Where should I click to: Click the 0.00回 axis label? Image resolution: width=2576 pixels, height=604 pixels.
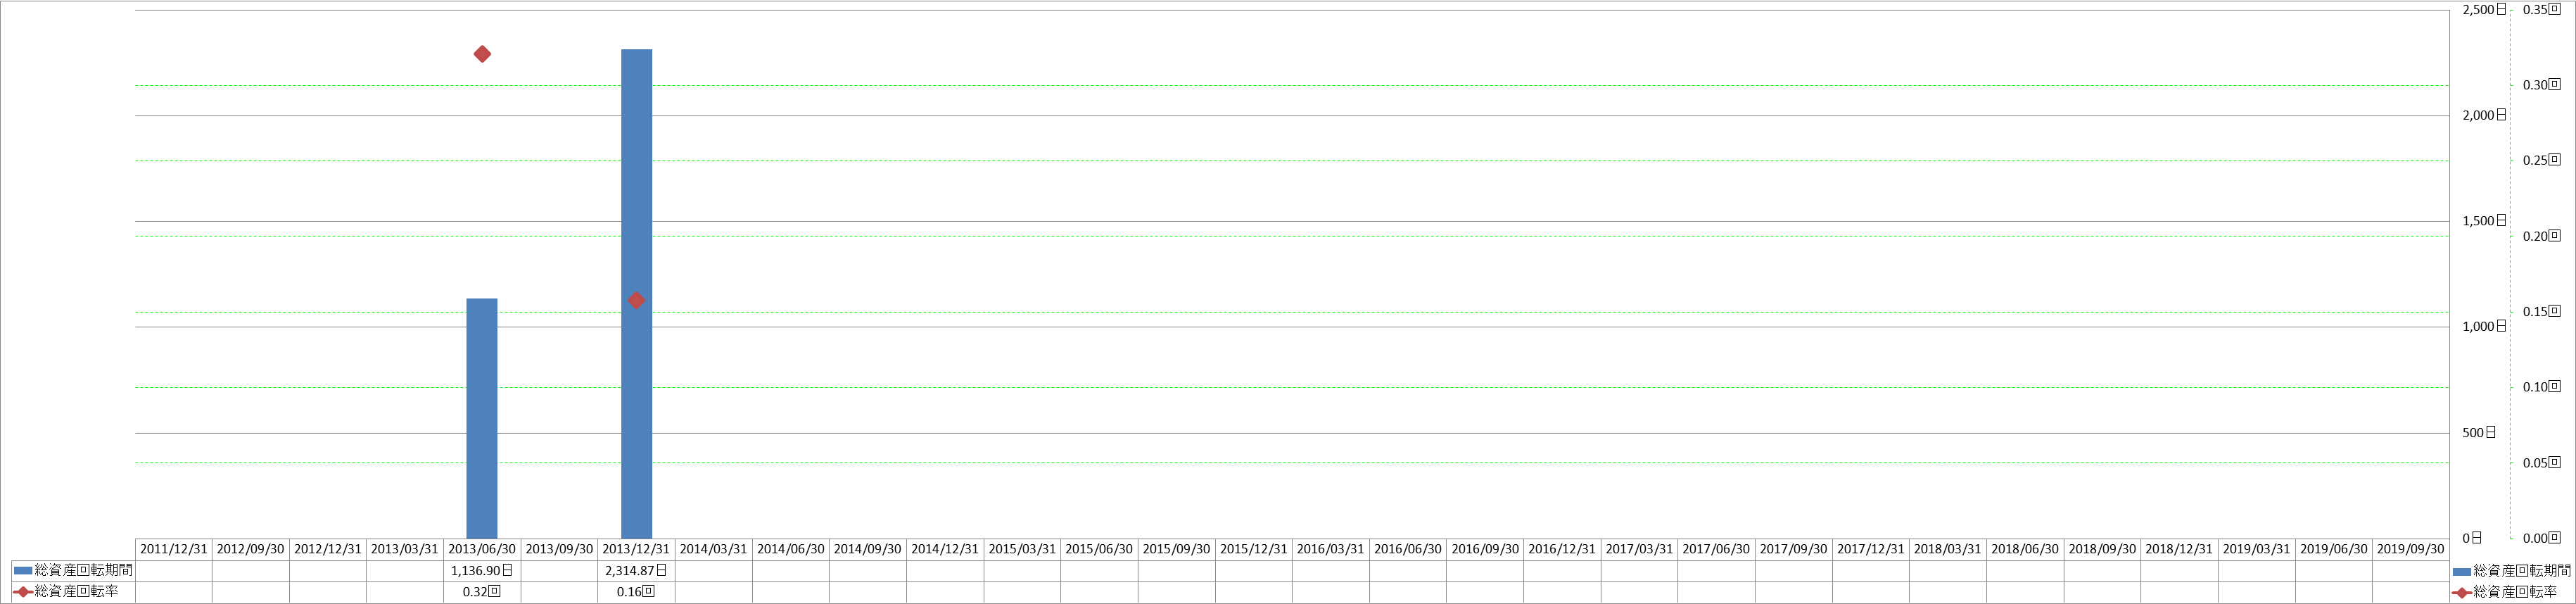coord(2541,538)
